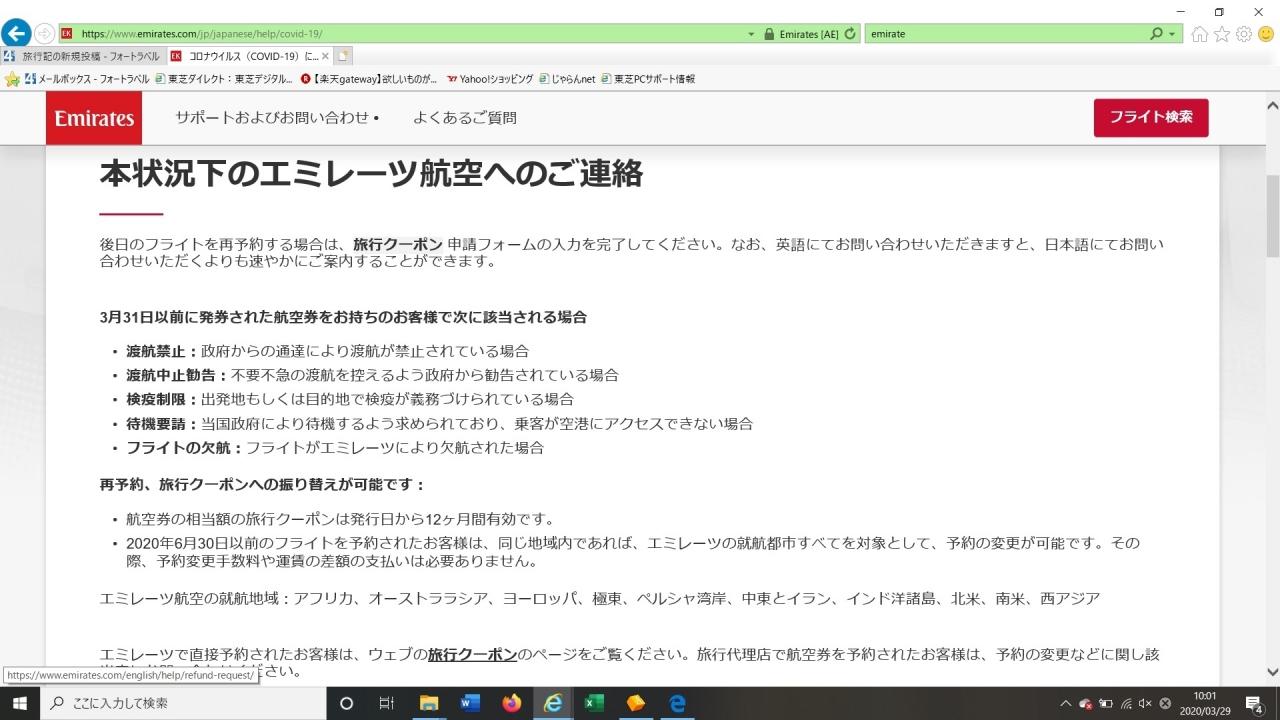Click text 再予約、旅行クーポンへの振り替えが可能です

[x=263, y=484]
